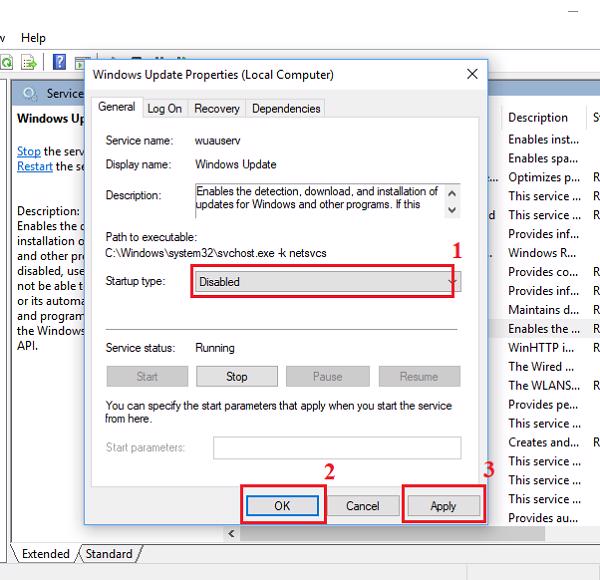Open the Recovery tab
The image size is (600, 580).
coord(216,108)
